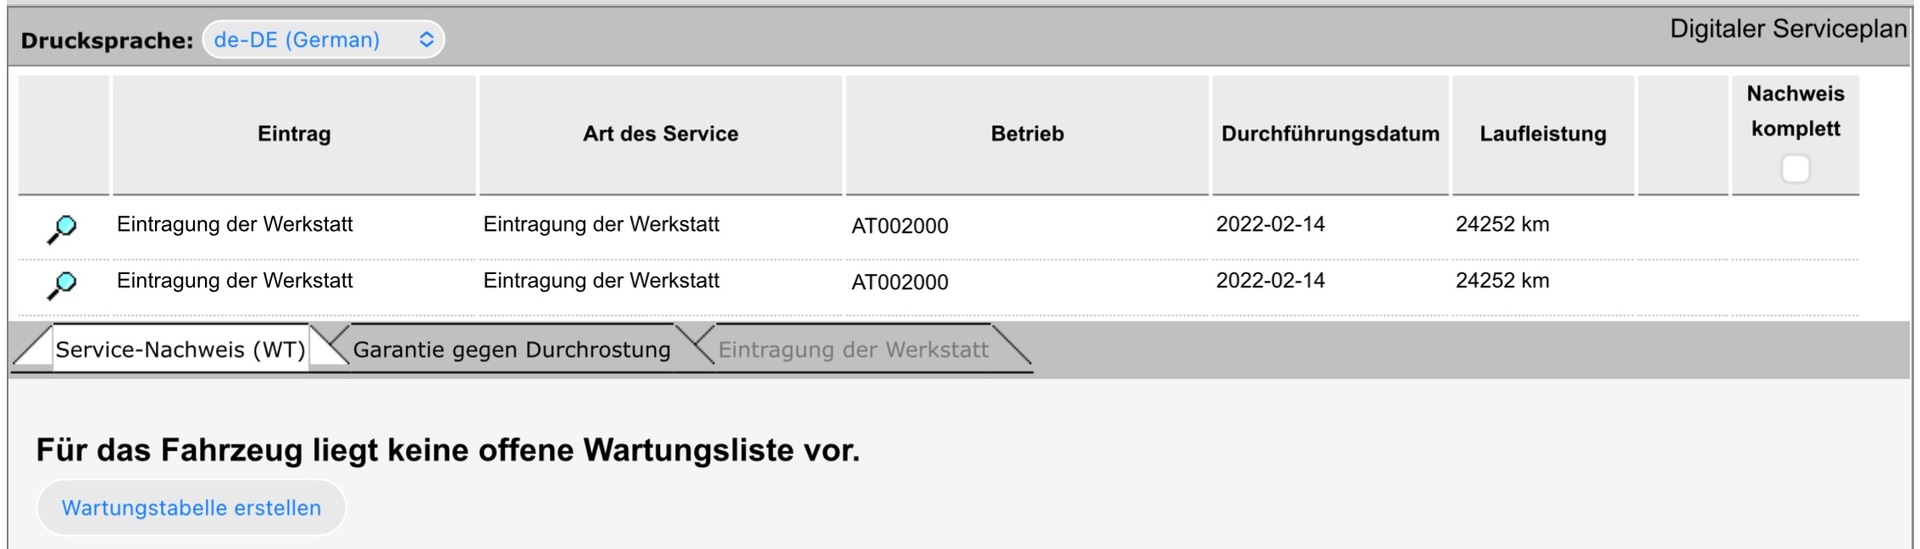Click second row's 24252 km mileage cell

click(x=1502, y=280)
